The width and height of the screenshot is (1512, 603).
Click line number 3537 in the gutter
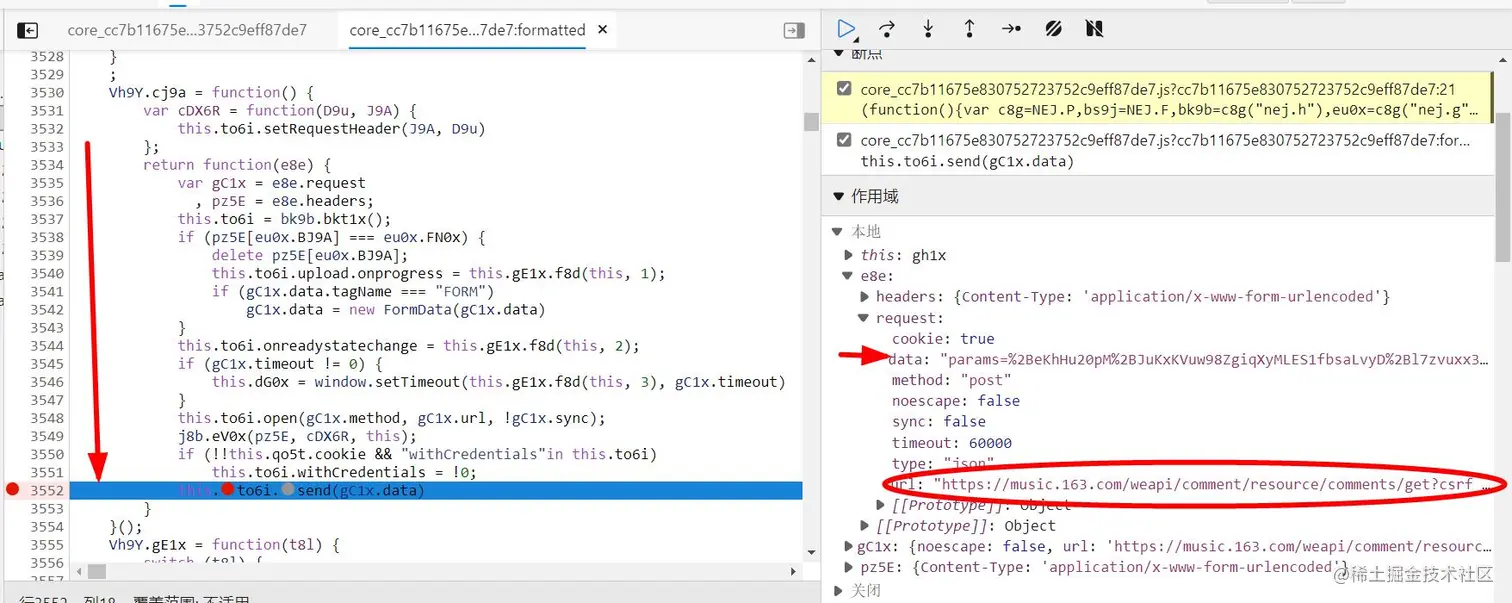(47, 219)
